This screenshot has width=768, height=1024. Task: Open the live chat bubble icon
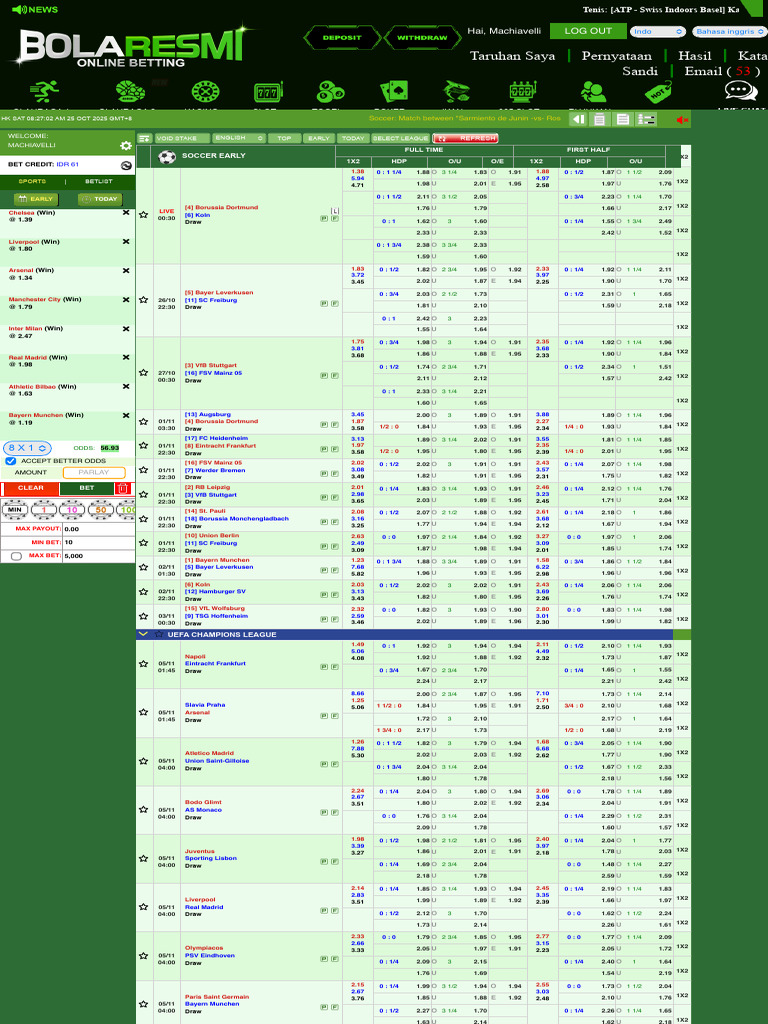[741, 91]
